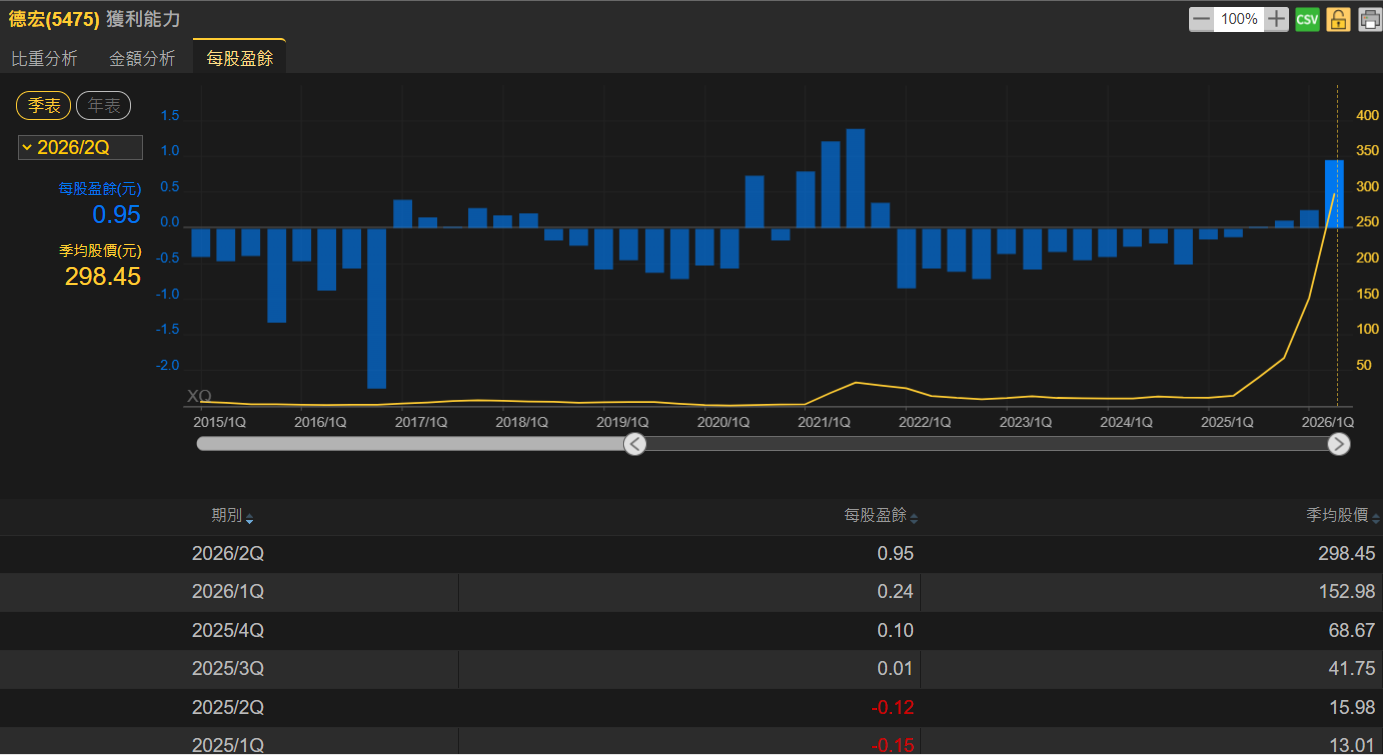Click the 0.01 EPS cell
This screenshot has height=755, width=1383.
point(895,669)
